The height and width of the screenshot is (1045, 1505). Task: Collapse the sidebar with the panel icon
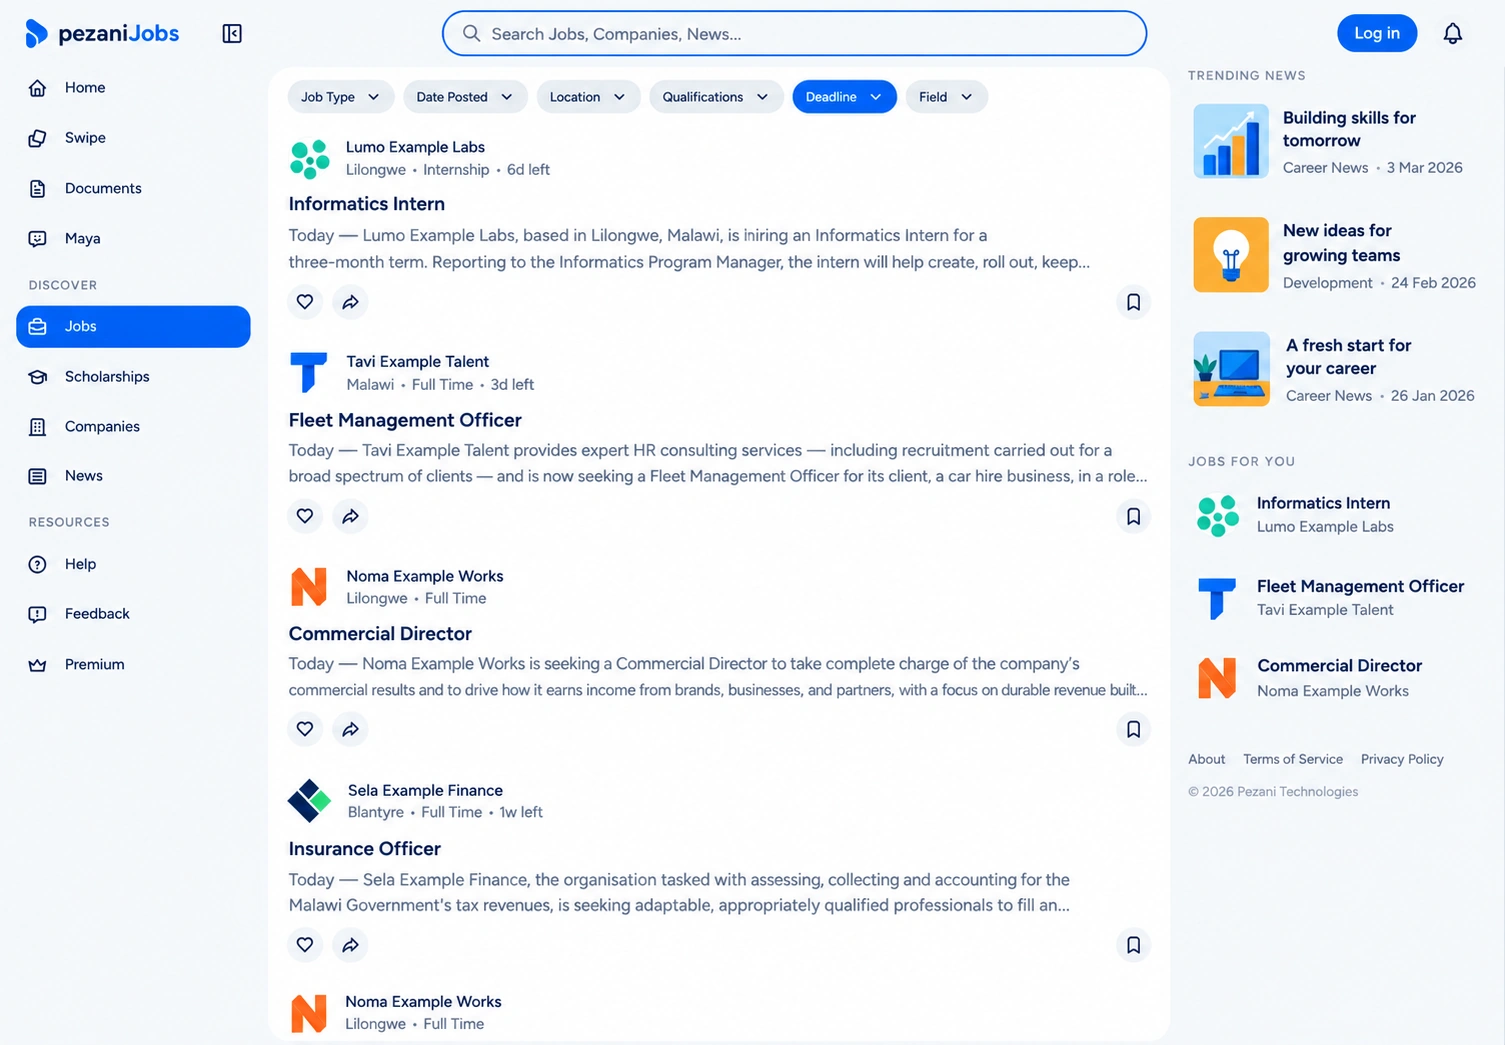click(232, 34)
